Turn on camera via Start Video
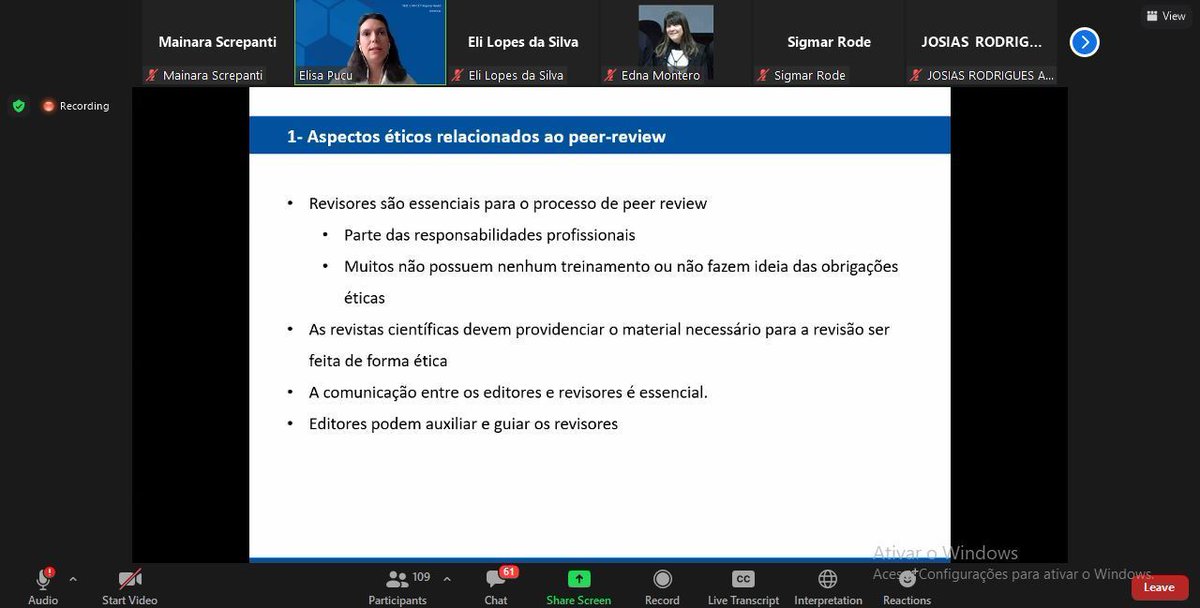The image size is (1200, 608). [130, 586]
